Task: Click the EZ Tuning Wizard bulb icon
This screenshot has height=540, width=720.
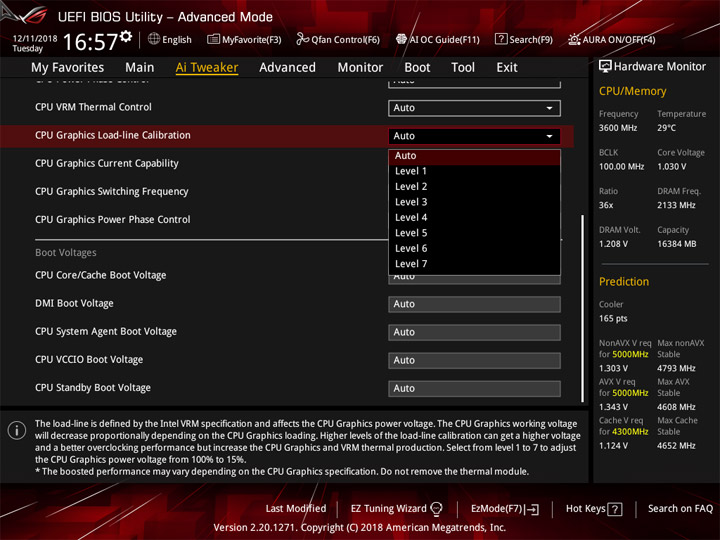Action: (436, 508)
